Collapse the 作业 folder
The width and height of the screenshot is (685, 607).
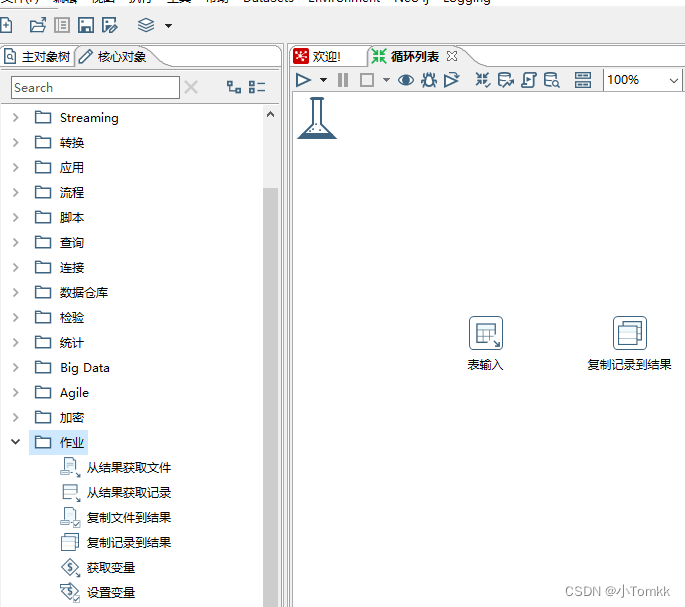tap(16, 442)
